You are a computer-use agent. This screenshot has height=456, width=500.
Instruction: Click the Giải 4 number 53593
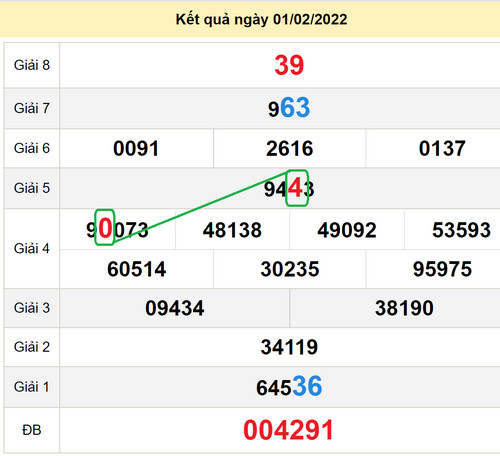[x=461, y=230]
